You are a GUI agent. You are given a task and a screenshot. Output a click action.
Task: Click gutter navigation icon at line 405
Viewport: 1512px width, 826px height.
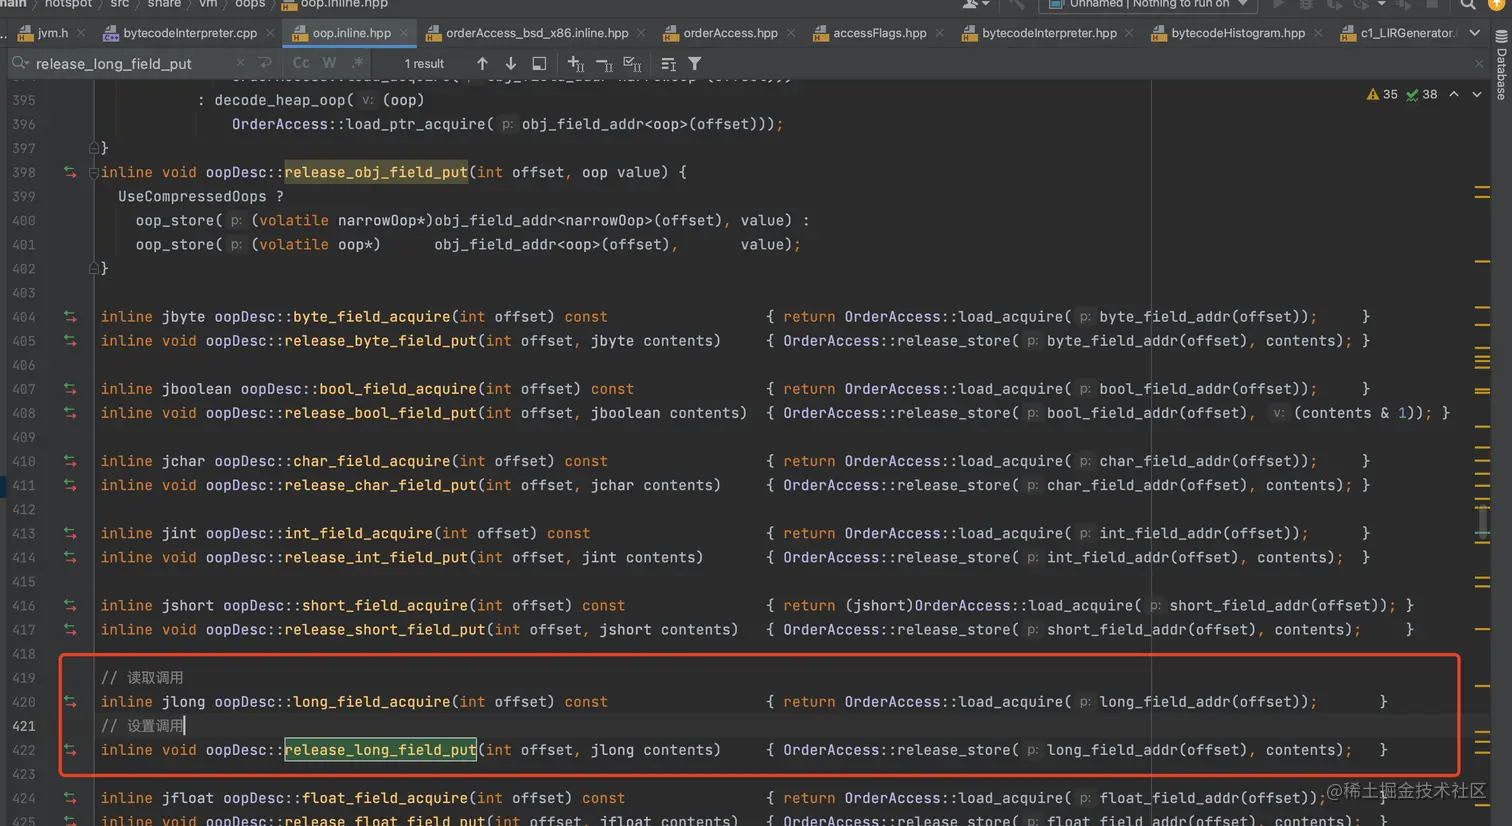click(70, 340)
